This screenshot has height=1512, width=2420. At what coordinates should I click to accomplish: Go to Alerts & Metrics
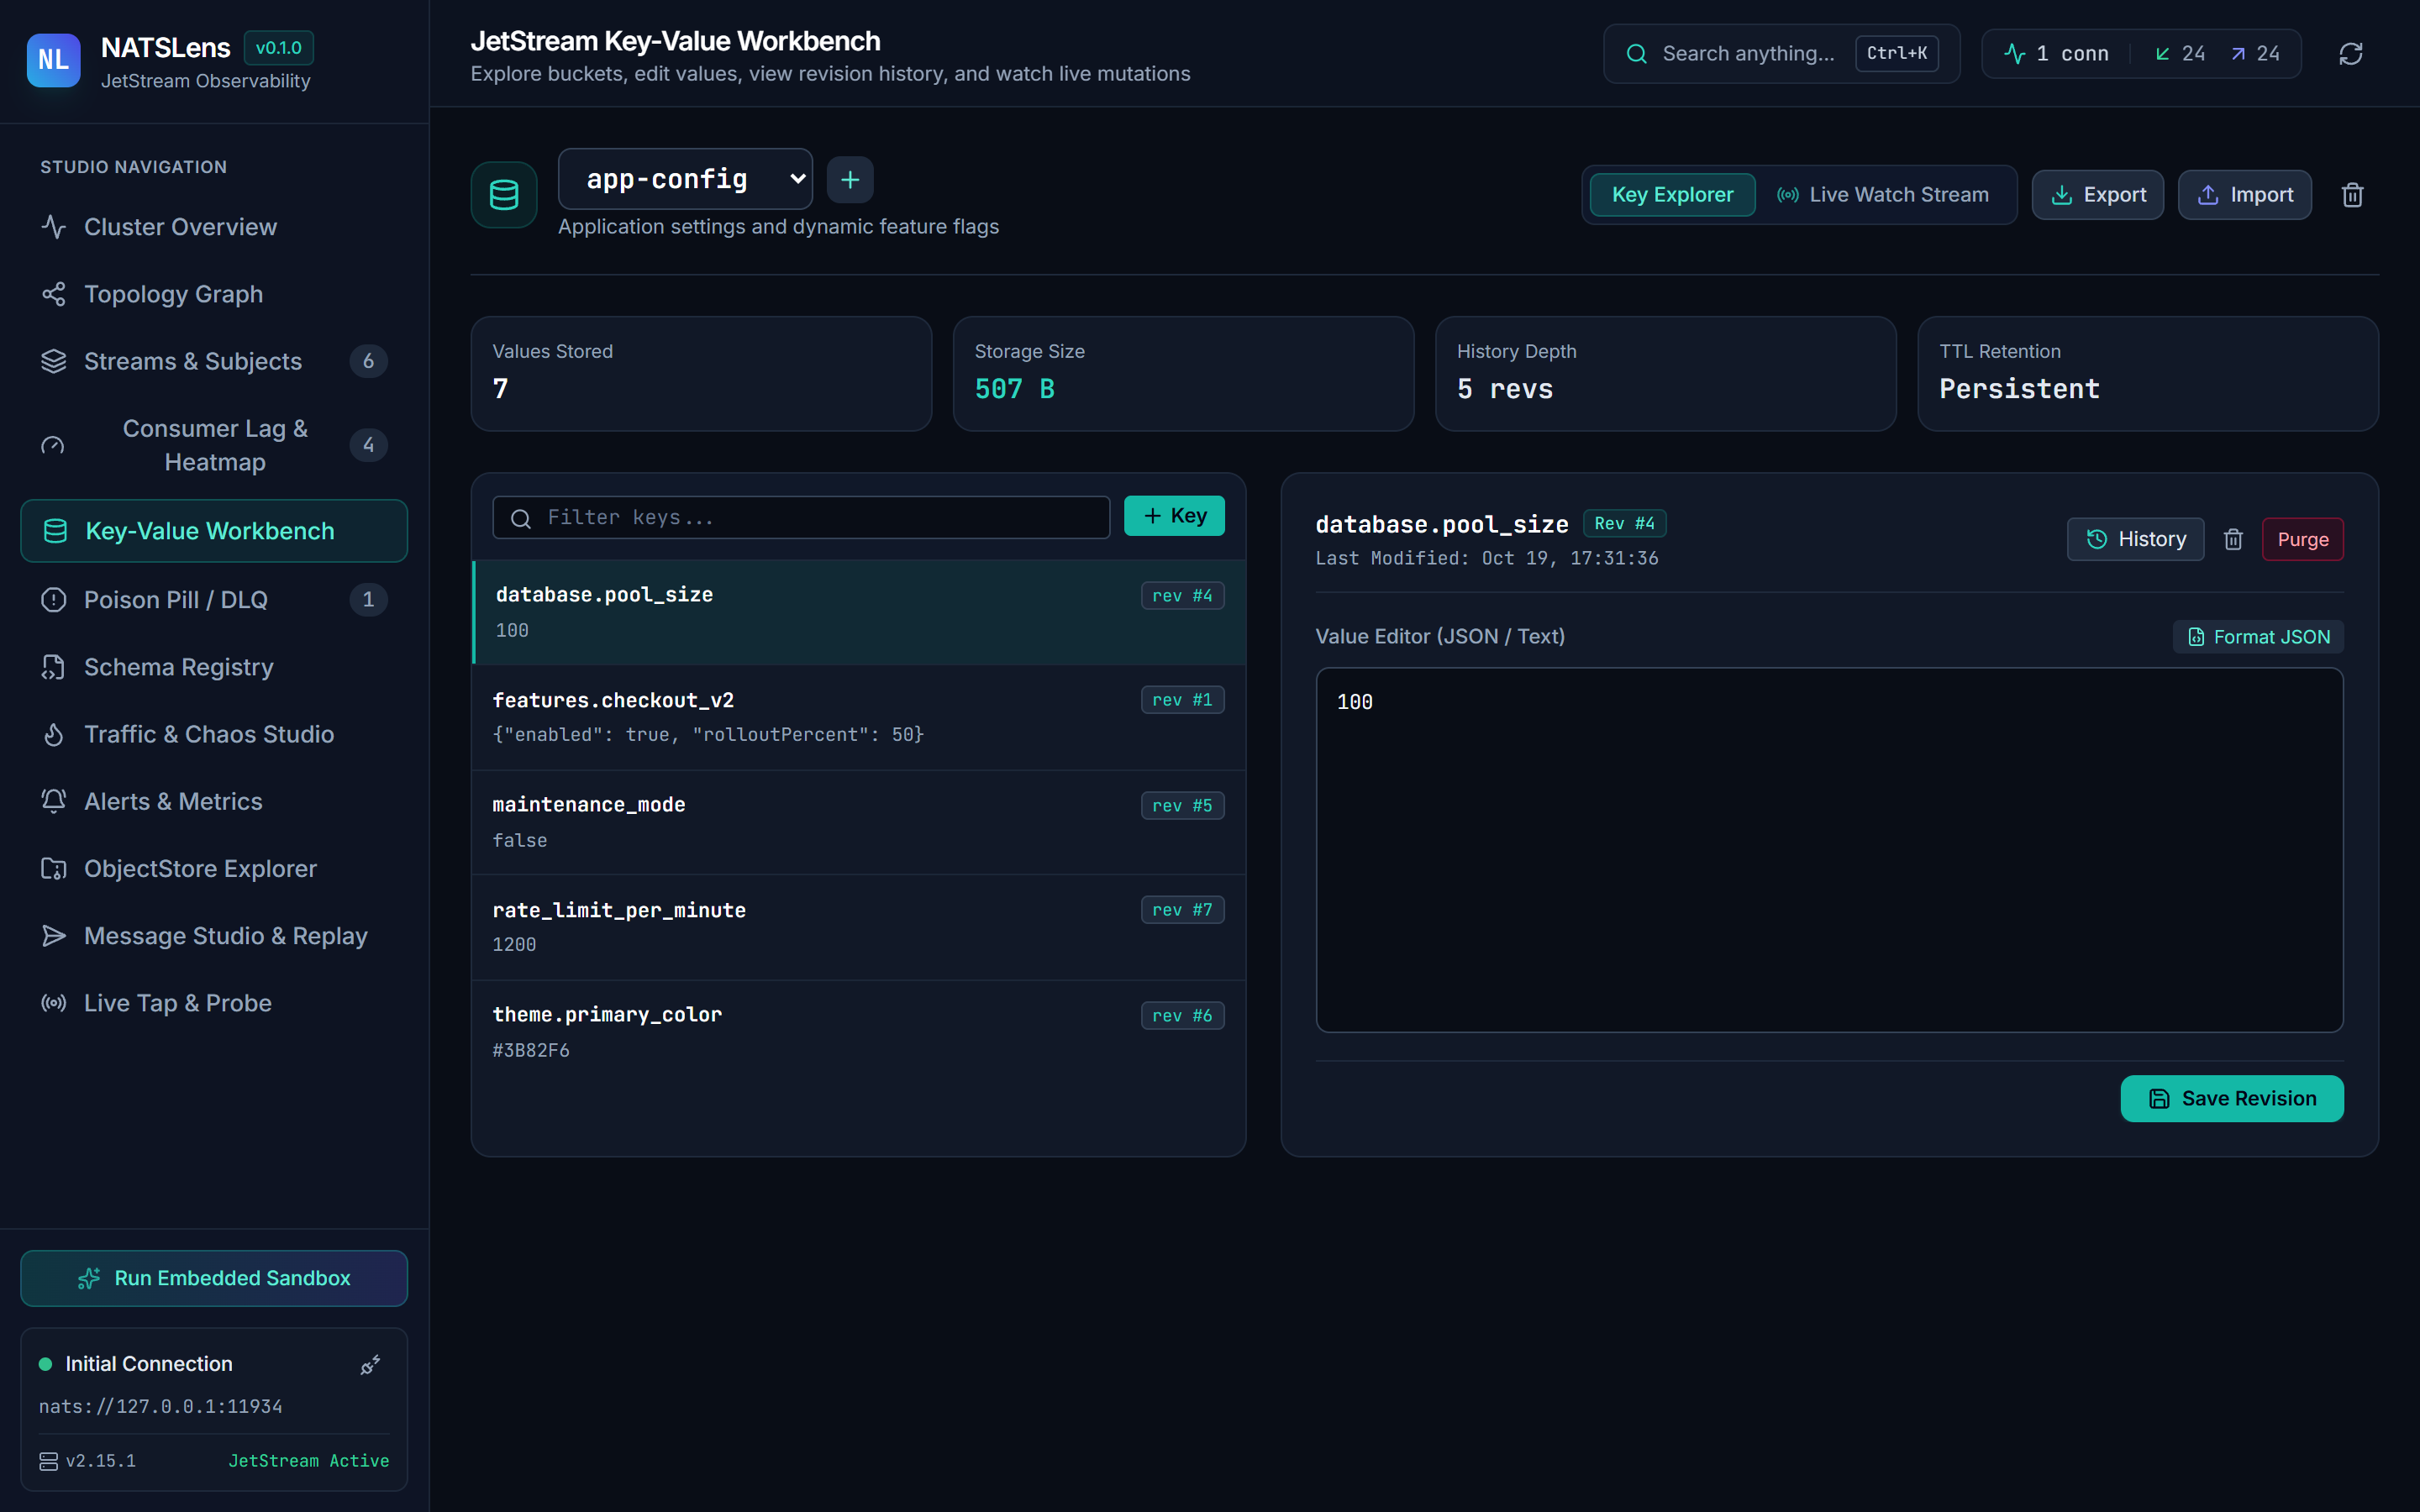pyautogui.click(x=214, y=801)
